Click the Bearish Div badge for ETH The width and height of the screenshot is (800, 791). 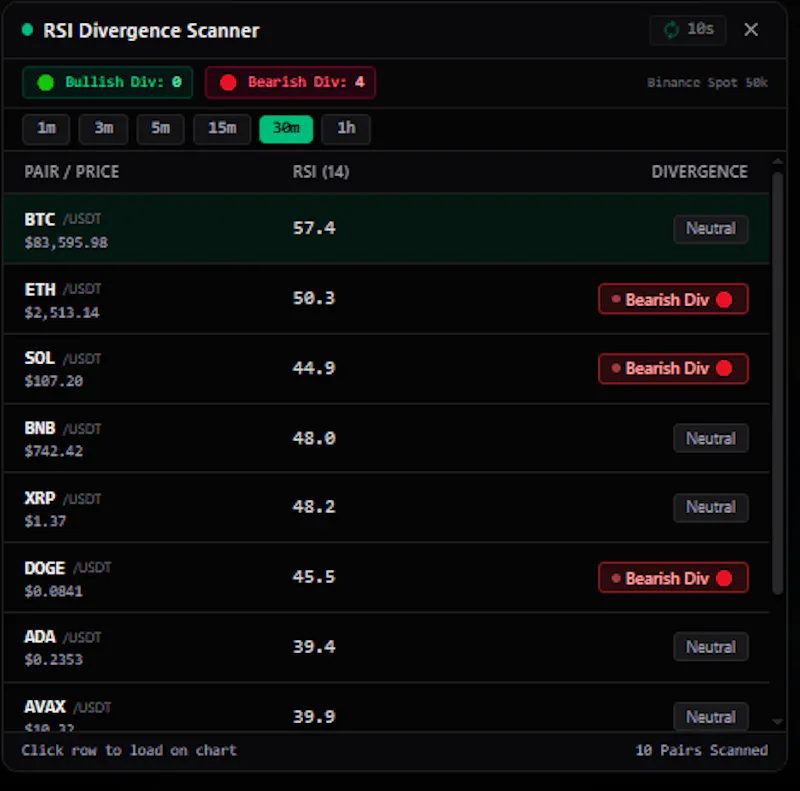coord(673,299)
